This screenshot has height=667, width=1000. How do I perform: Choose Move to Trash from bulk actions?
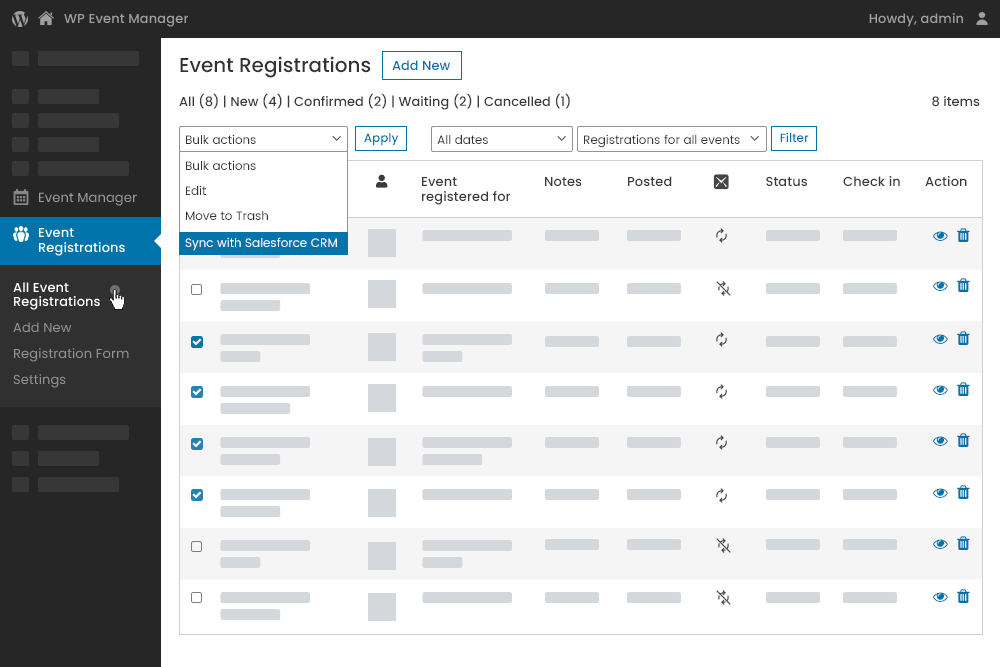coord(226,215)
